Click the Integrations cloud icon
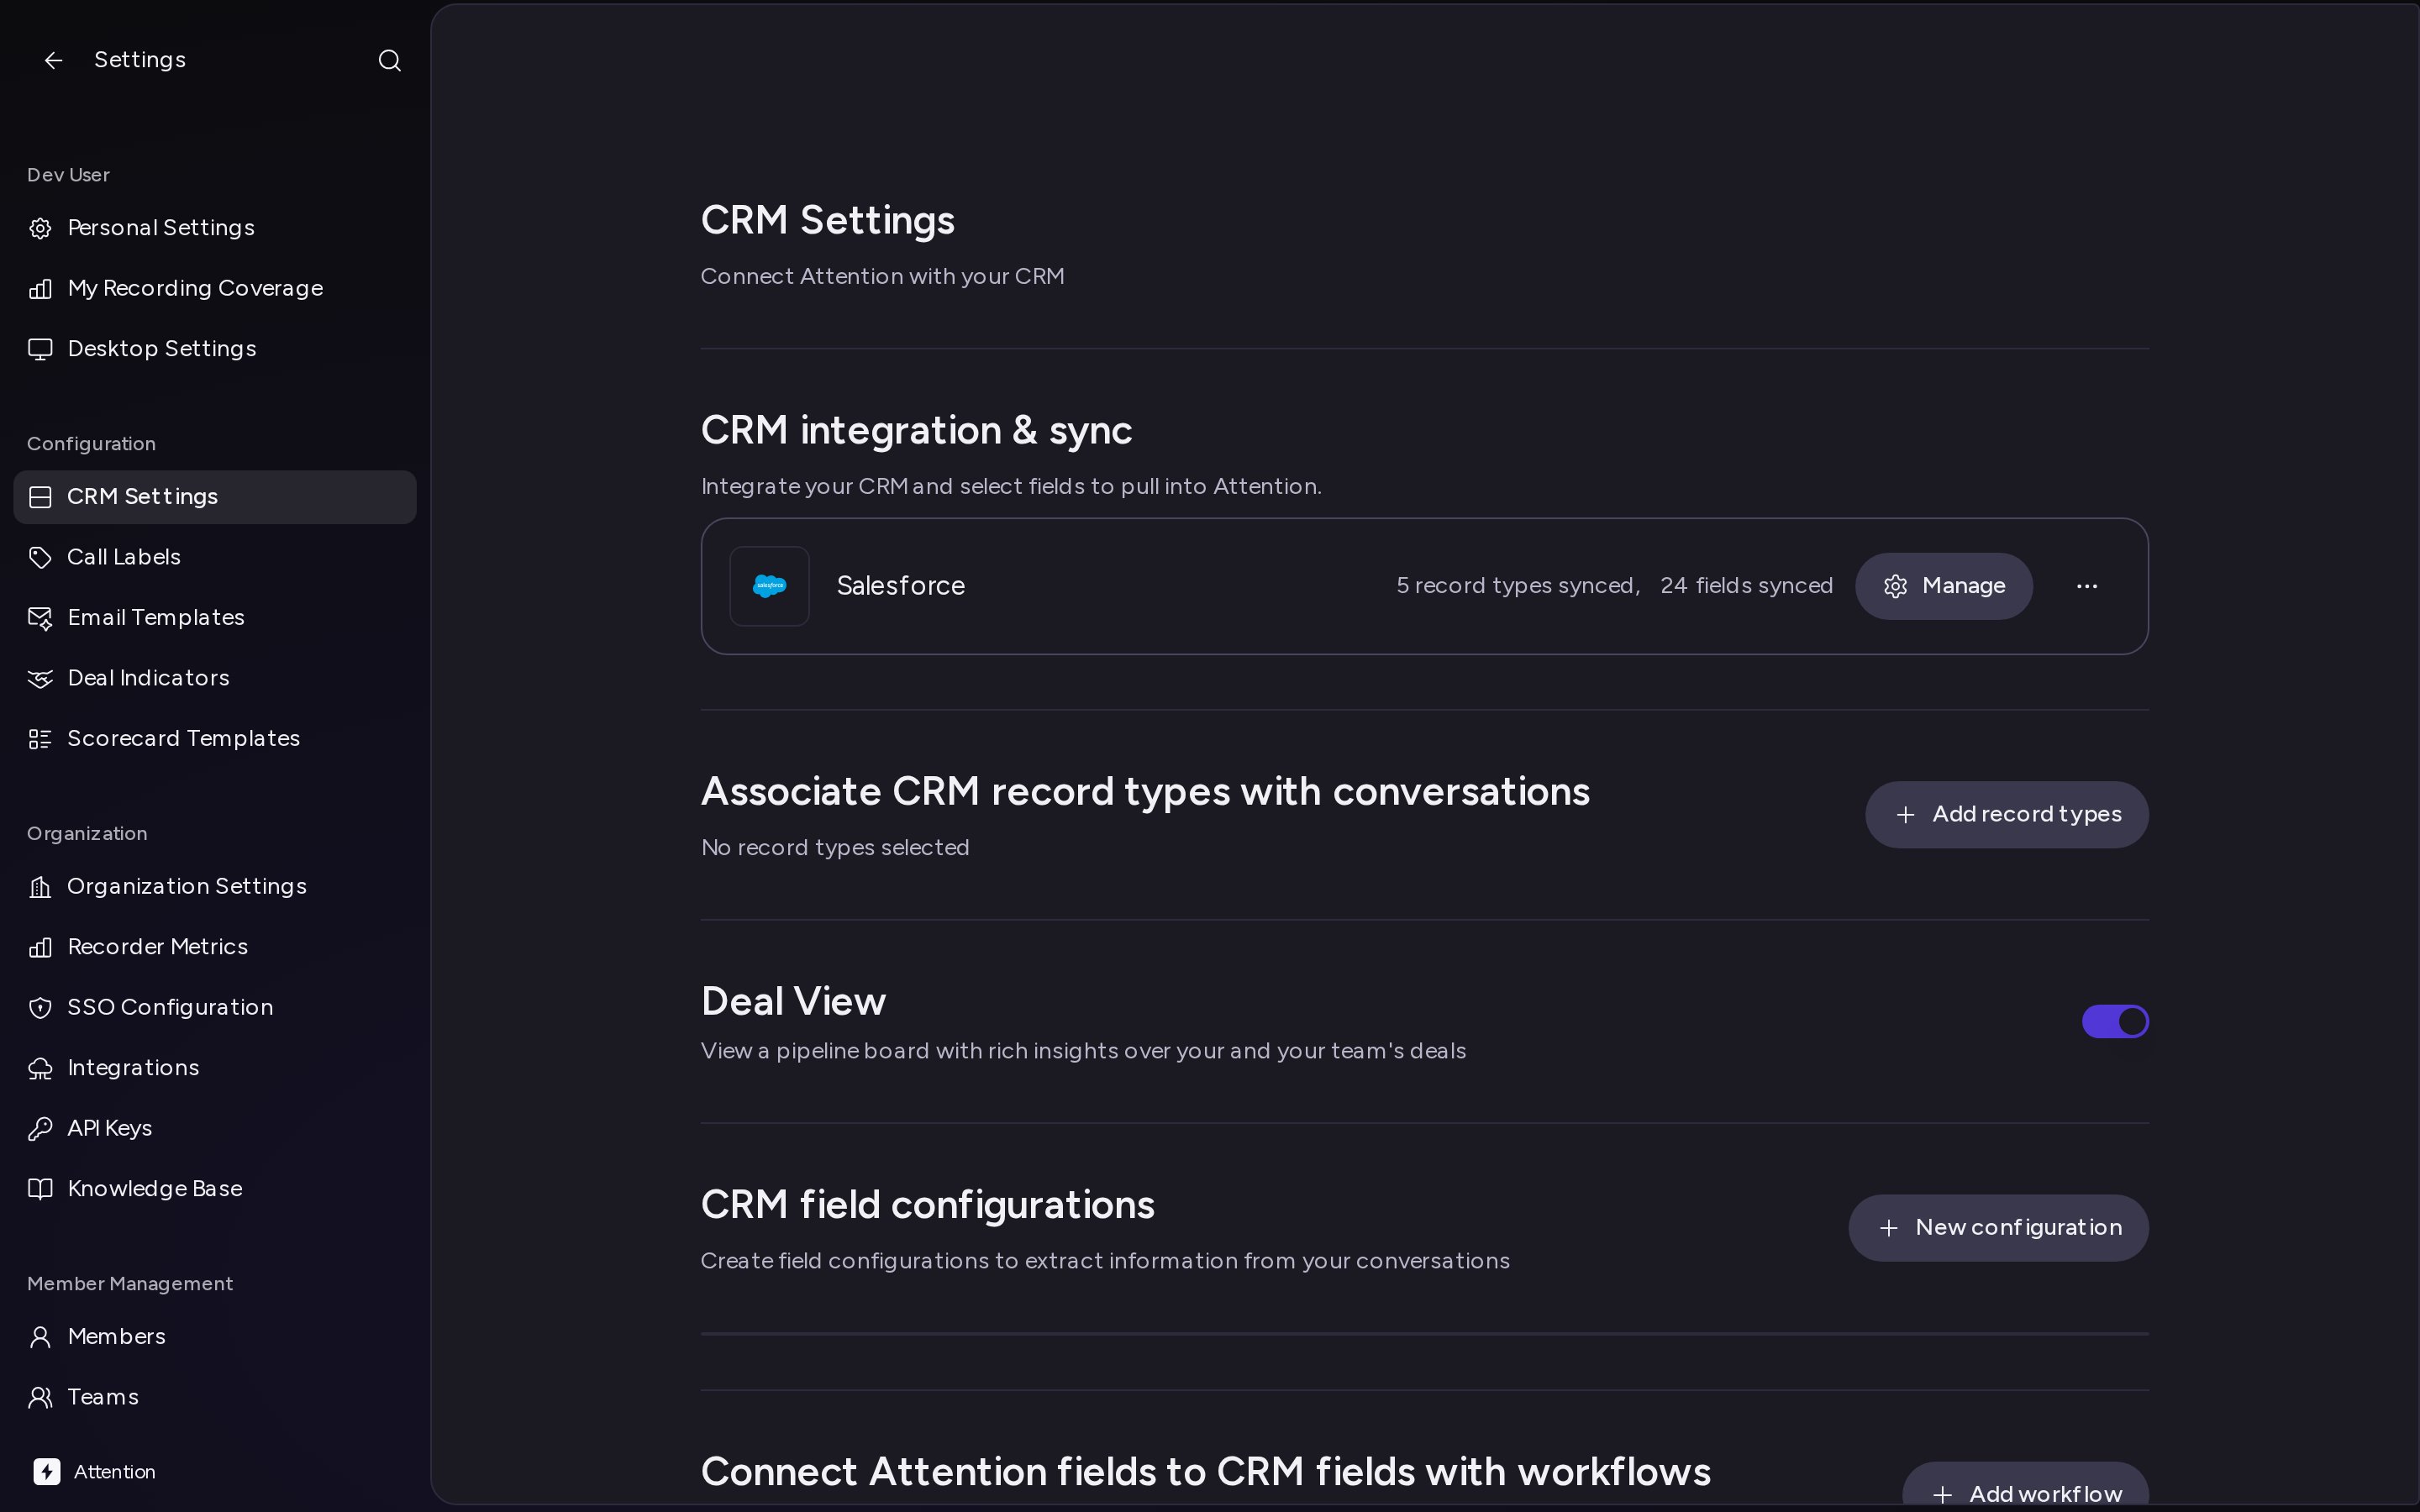Screen dimensions: 2420x1512 40,1068
